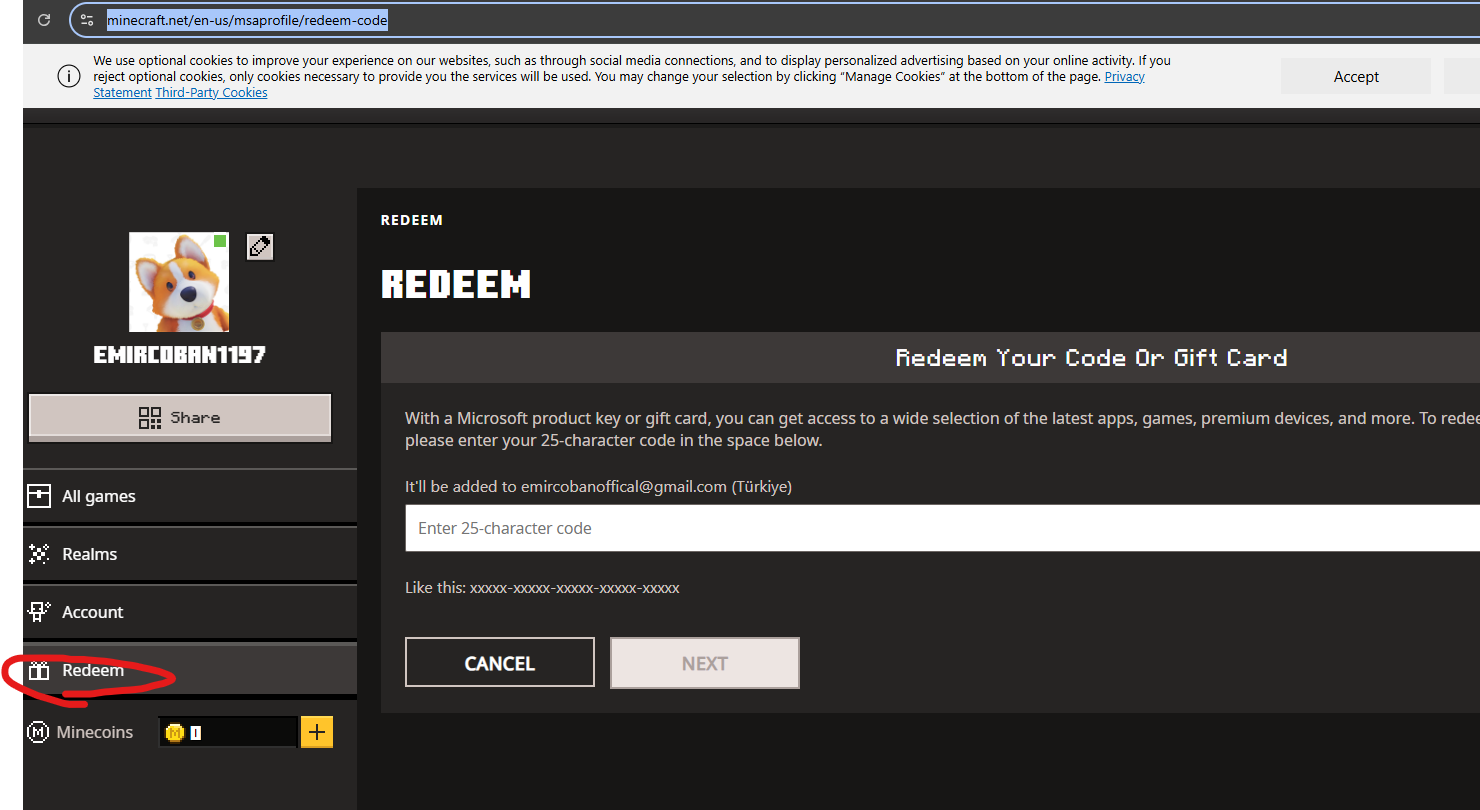
Task: Go to the Realms section
Action: (190, 554)
